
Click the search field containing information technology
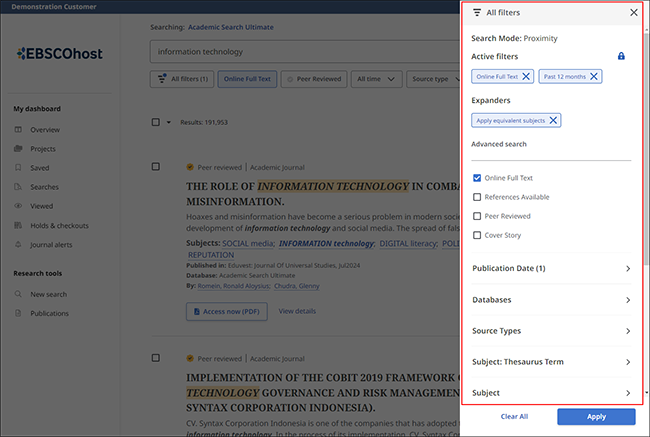click(x=305, y=52)
